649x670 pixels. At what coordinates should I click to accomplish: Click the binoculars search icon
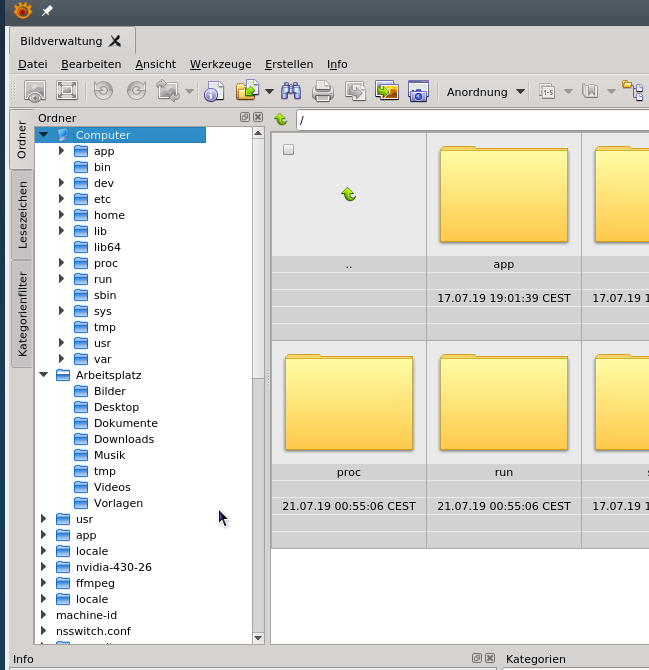tap(291, 92)
